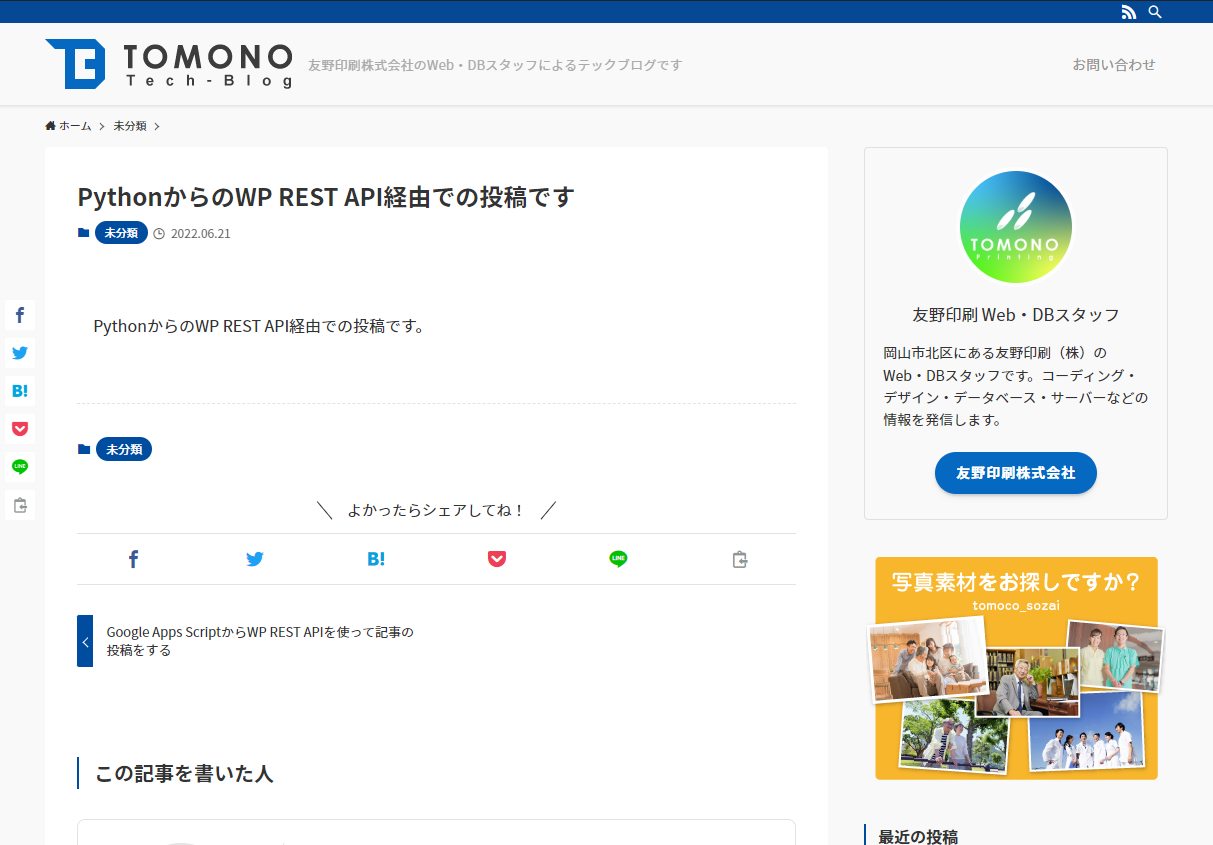Screen dimensions: 1213x845
Task: Click the Pocket icon below よかったらシェアしてね
Action: click(497, 558)
